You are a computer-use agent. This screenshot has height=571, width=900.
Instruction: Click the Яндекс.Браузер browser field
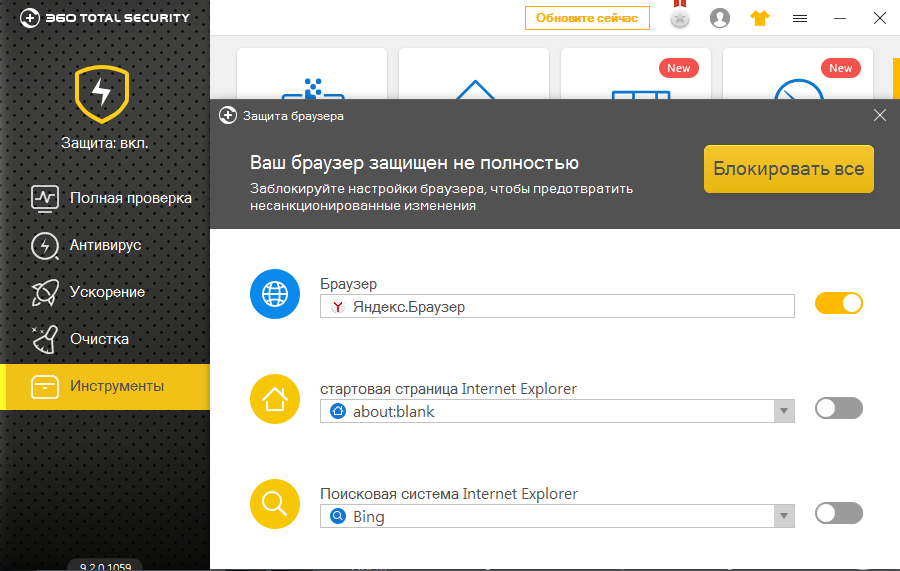[557, 306]
